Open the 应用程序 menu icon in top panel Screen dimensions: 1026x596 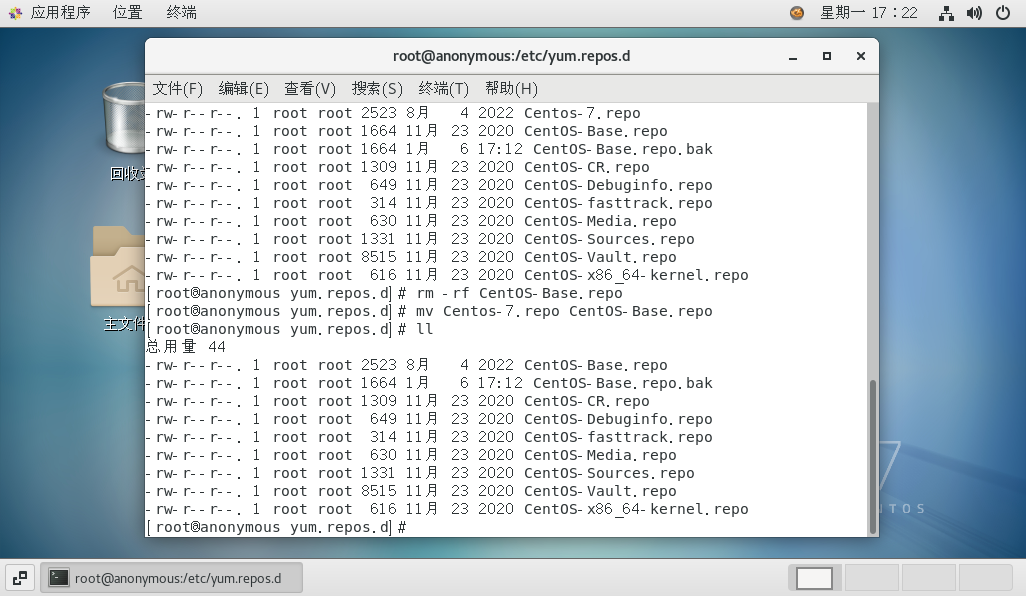15,12
